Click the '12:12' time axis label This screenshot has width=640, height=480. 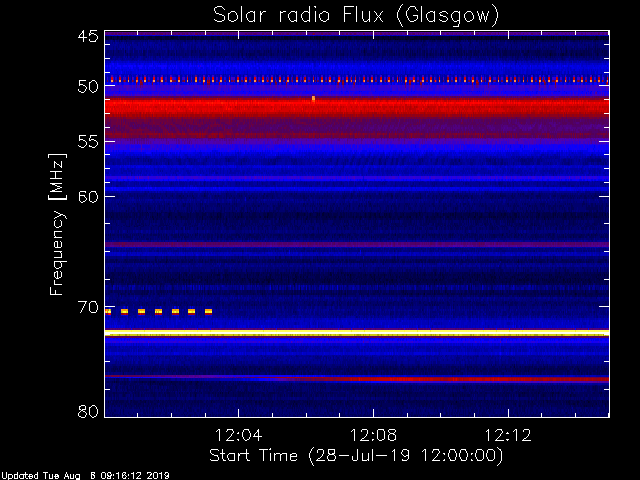(508, 435)
